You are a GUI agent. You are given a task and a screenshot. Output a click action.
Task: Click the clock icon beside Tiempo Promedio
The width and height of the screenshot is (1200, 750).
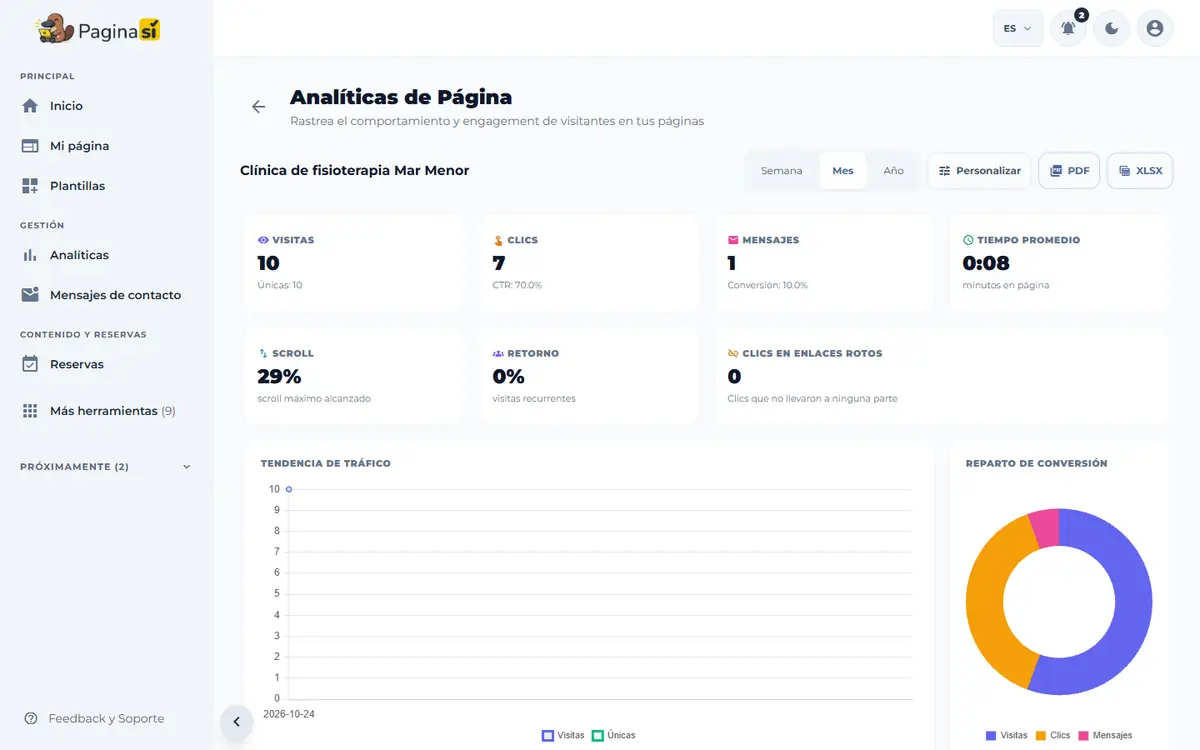click(x=968, y=240)
